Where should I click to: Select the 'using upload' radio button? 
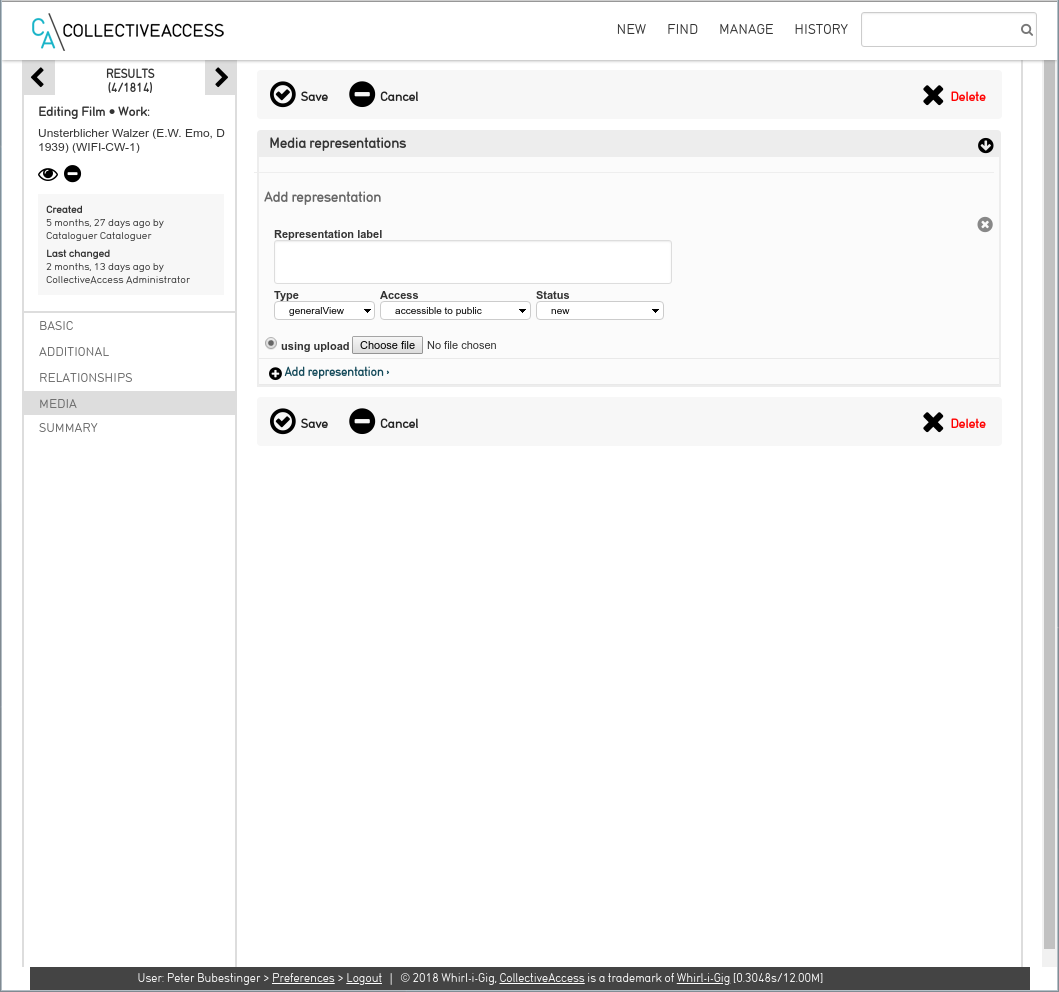(271, 344)
